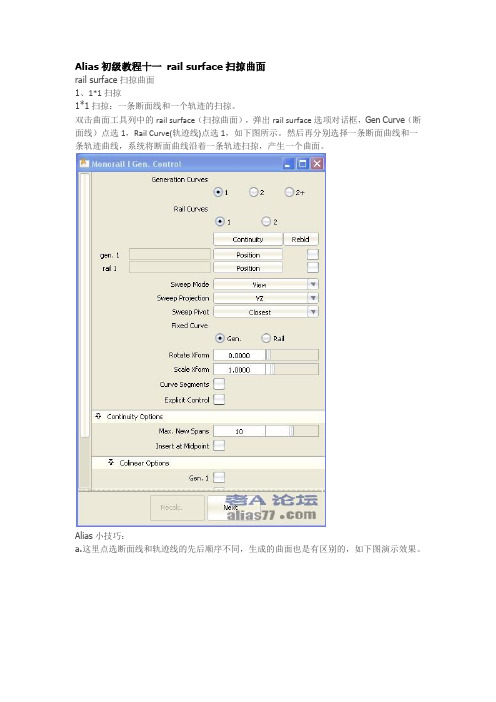This screenshot has width=496, height=702.
Task: Toggle the gen. 1 rebuild checkbox
Action: coord(313,254)
